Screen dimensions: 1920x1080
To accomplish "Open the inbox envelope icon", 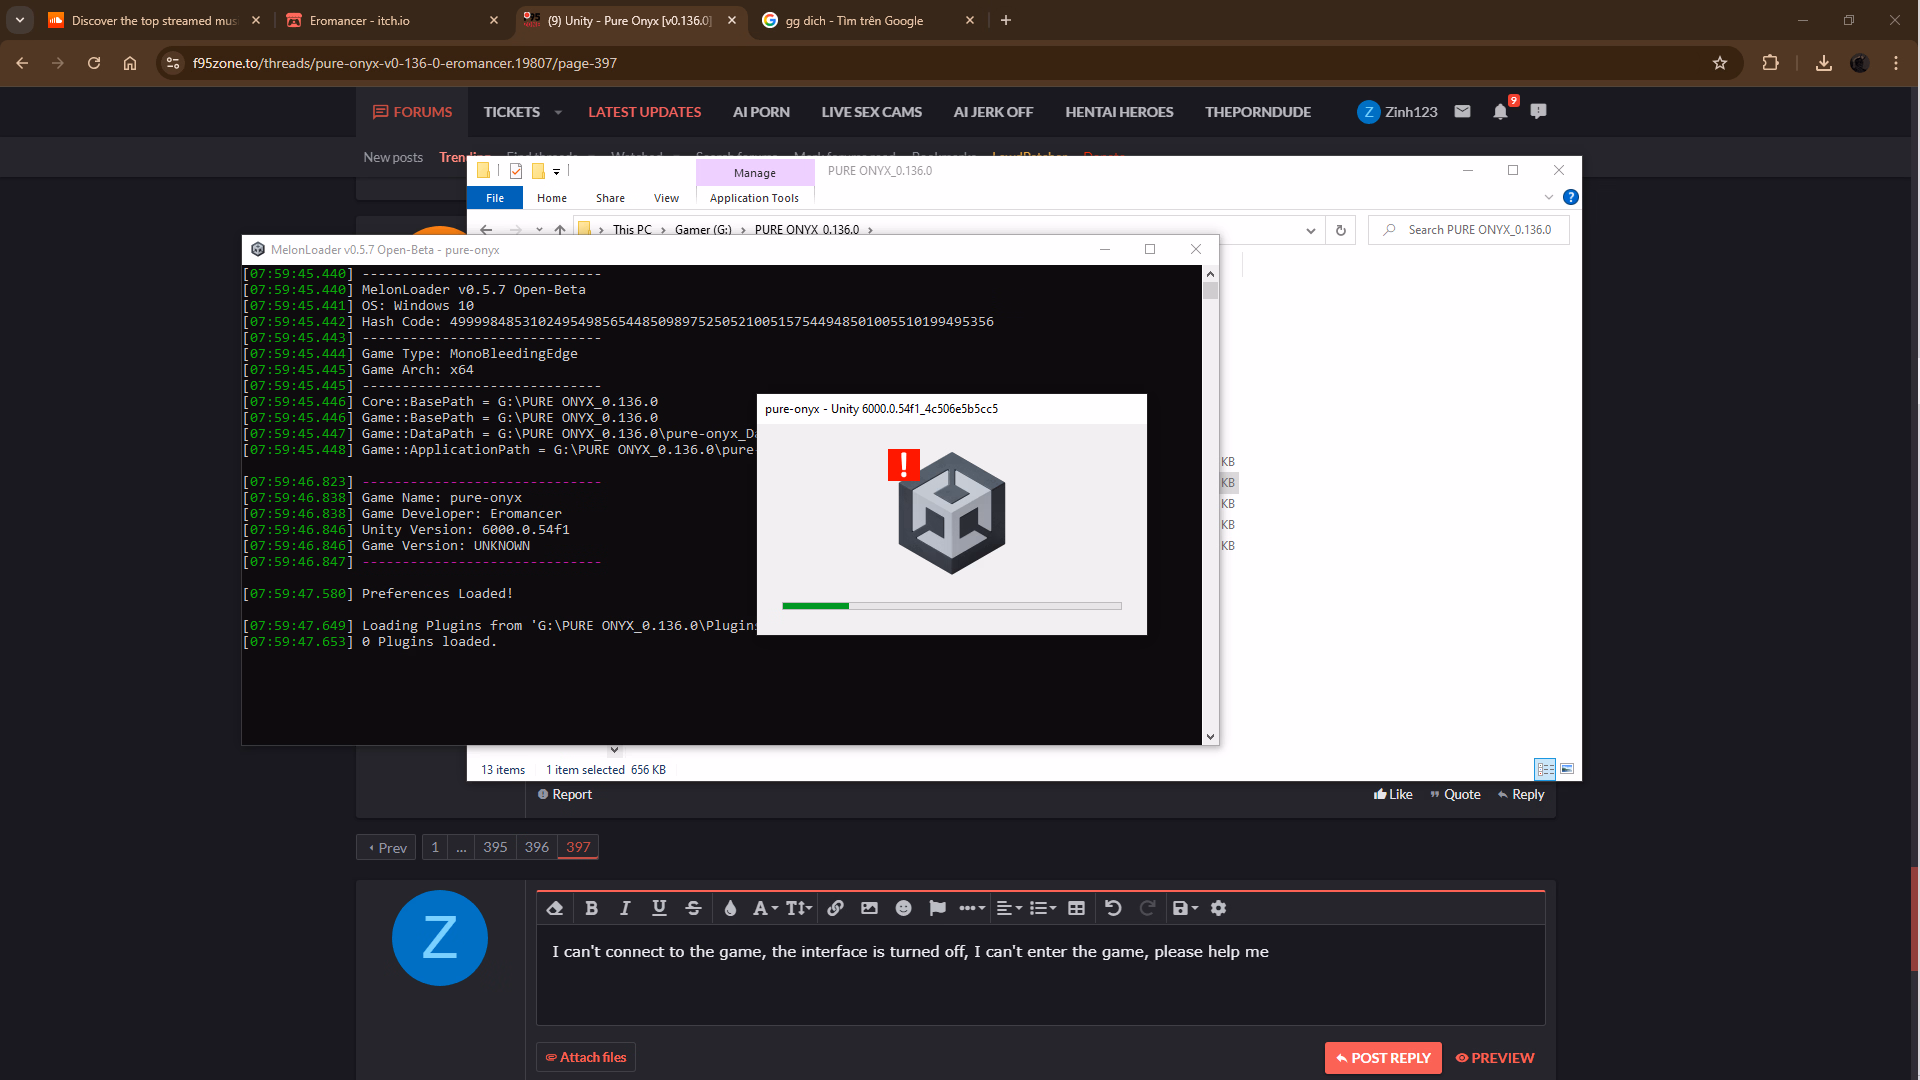I will (1462, 112).
